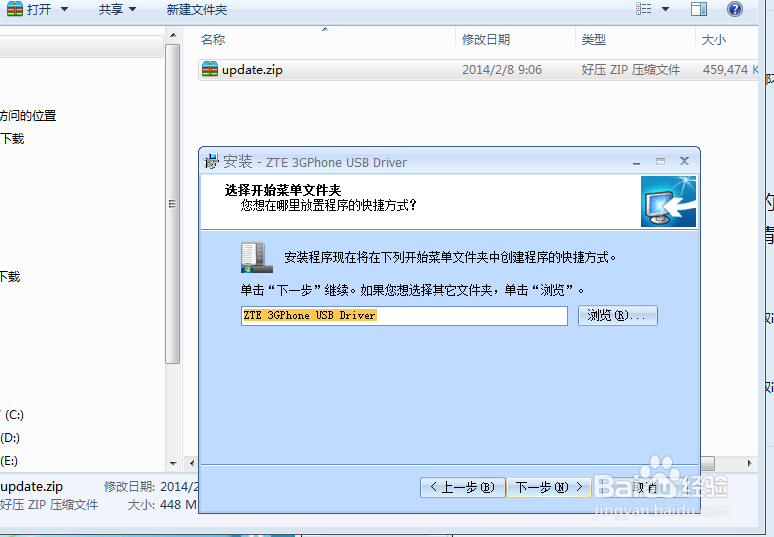Click the wizard computer image in installer header
The image size is (774, 537).
(668, 202)
